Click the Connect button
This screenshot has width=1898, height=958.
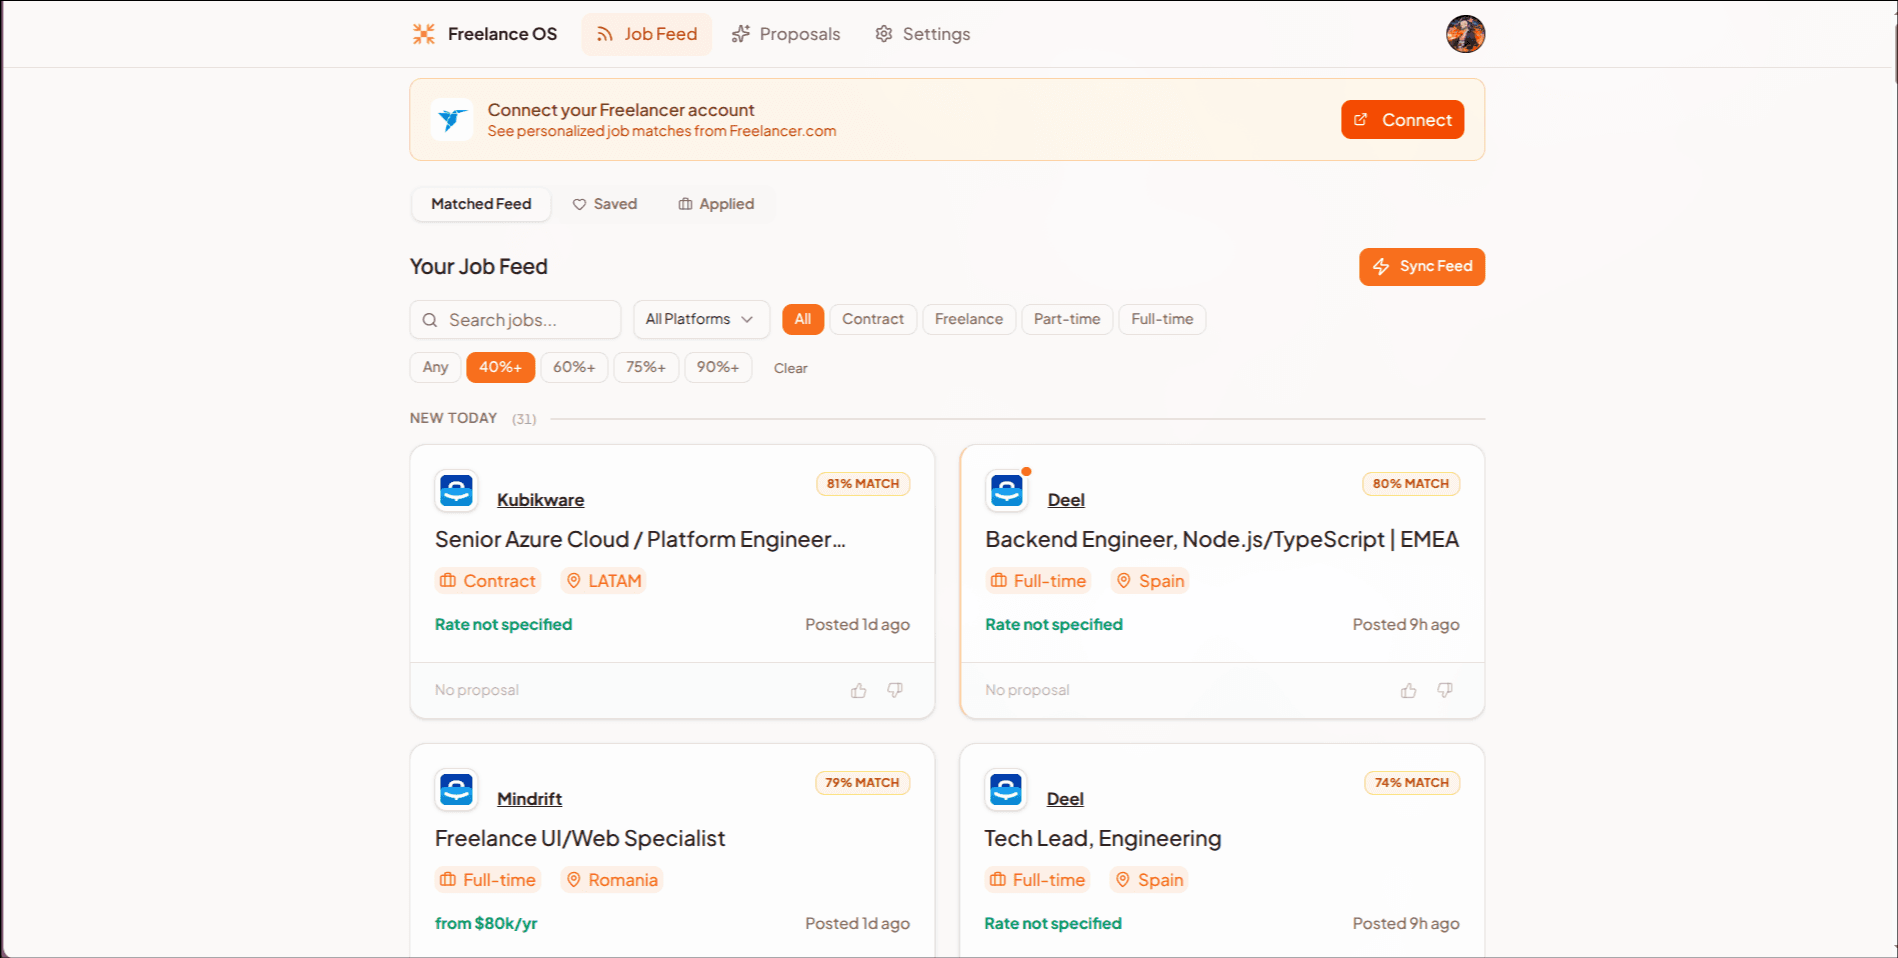coord(1402,120)
